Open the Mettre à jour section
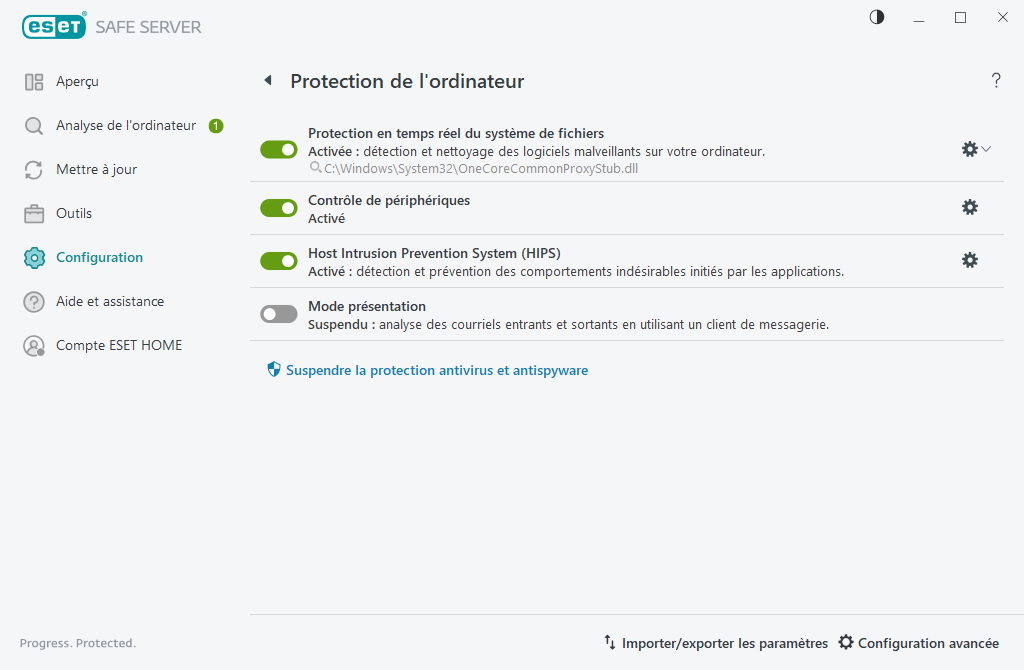Image resolution: width=1024 pixels, height=670 pixels. [x=95, y=169]
